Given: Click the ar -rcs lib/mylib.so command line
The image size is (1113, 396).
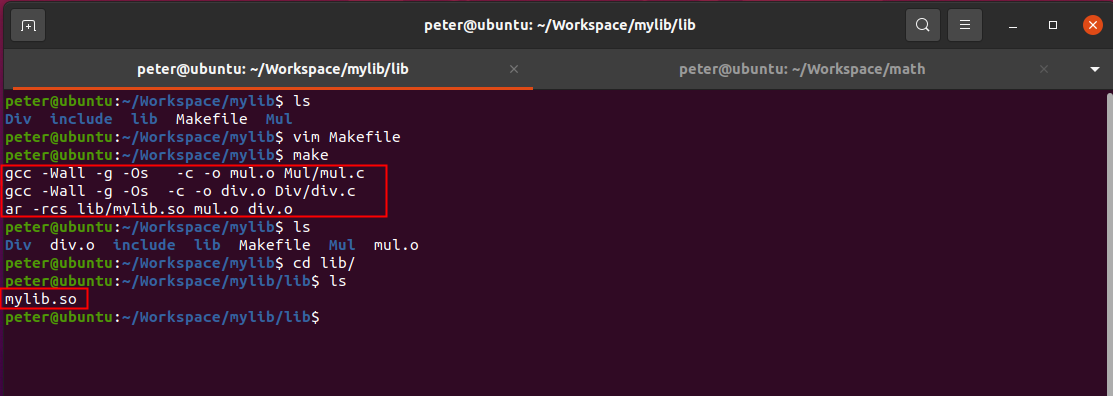Looking at the screenshot, I should click(149, 209).
